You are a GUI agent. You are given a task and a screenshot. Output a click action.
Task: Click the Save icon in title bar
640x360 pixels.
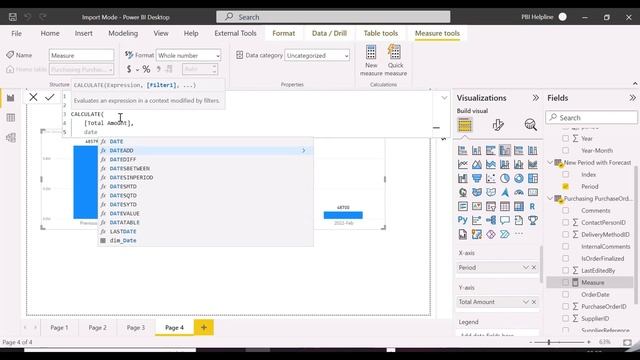coord(13,17)
